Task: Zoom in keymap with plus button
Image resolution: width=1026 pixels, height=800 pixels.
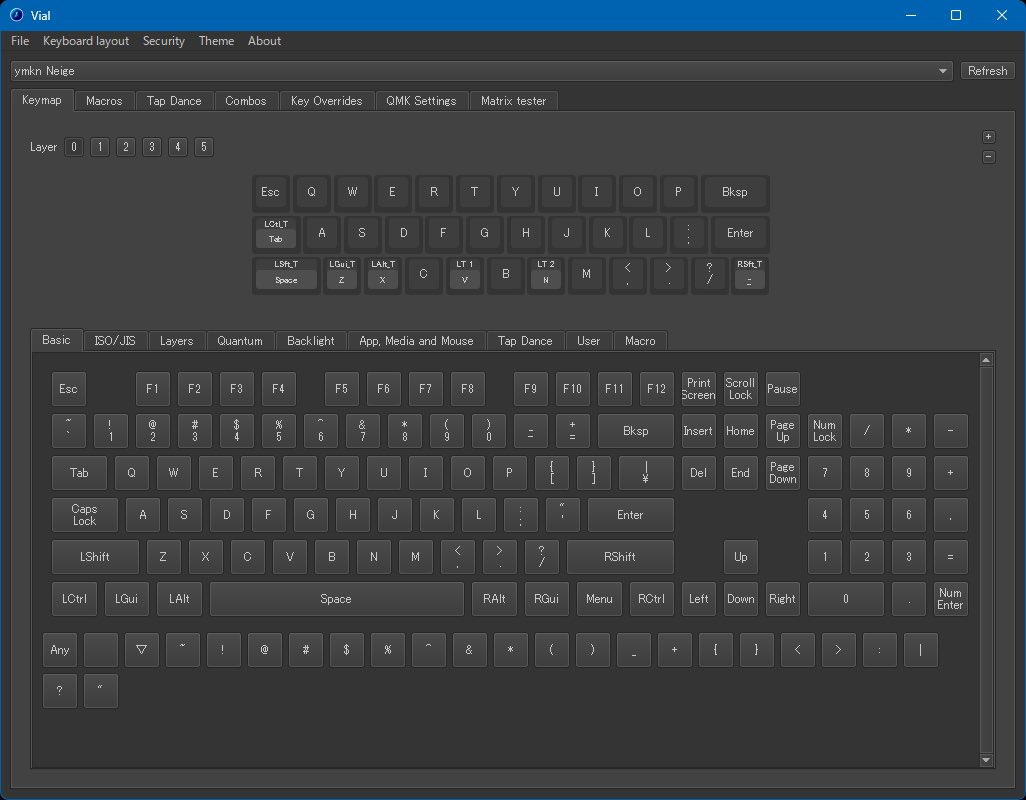Action: (989, 137)
